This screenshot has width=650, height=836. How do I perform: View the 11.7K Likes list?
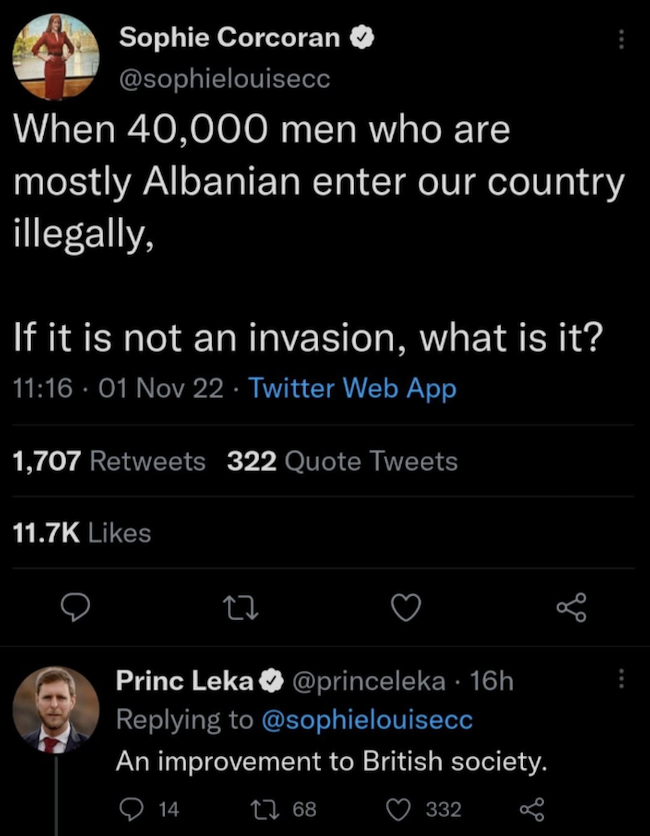[x=82, y=533]
